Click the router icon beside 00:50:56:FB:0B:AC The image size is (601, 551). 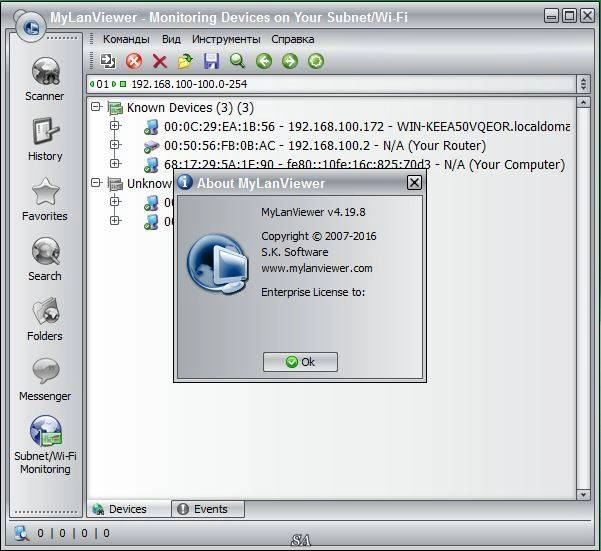tap(151, 146)
